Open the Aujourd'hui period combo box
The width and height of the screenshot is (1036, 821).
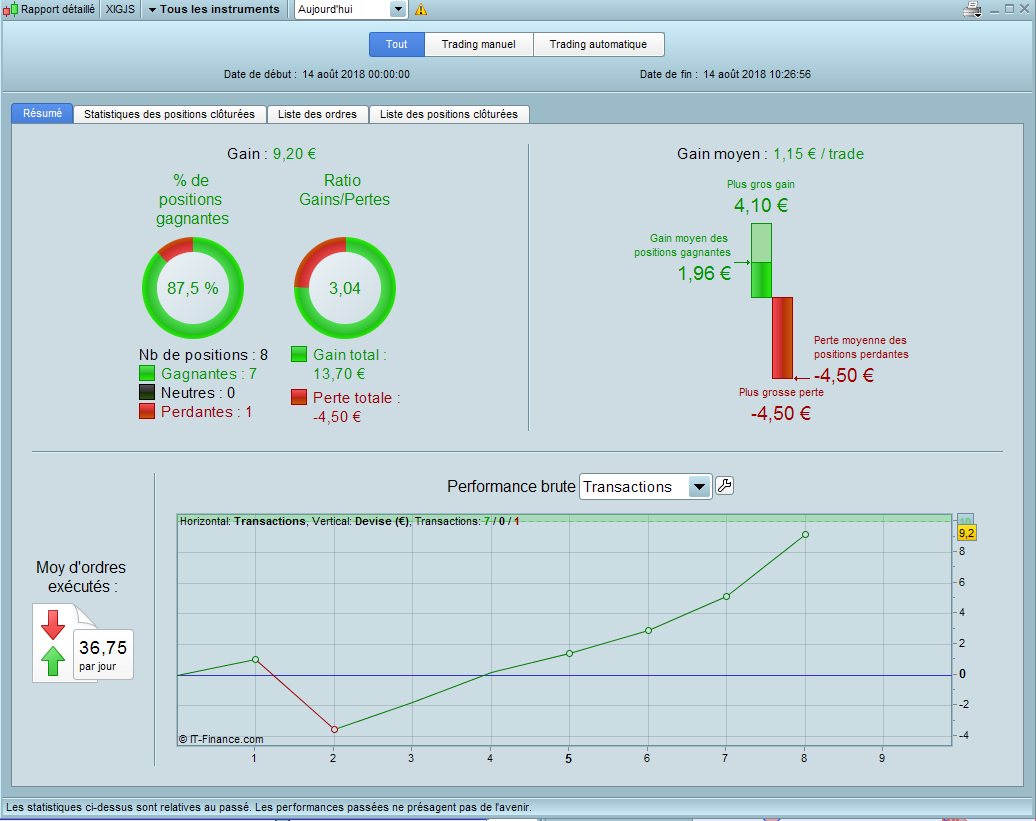point(350,9)
